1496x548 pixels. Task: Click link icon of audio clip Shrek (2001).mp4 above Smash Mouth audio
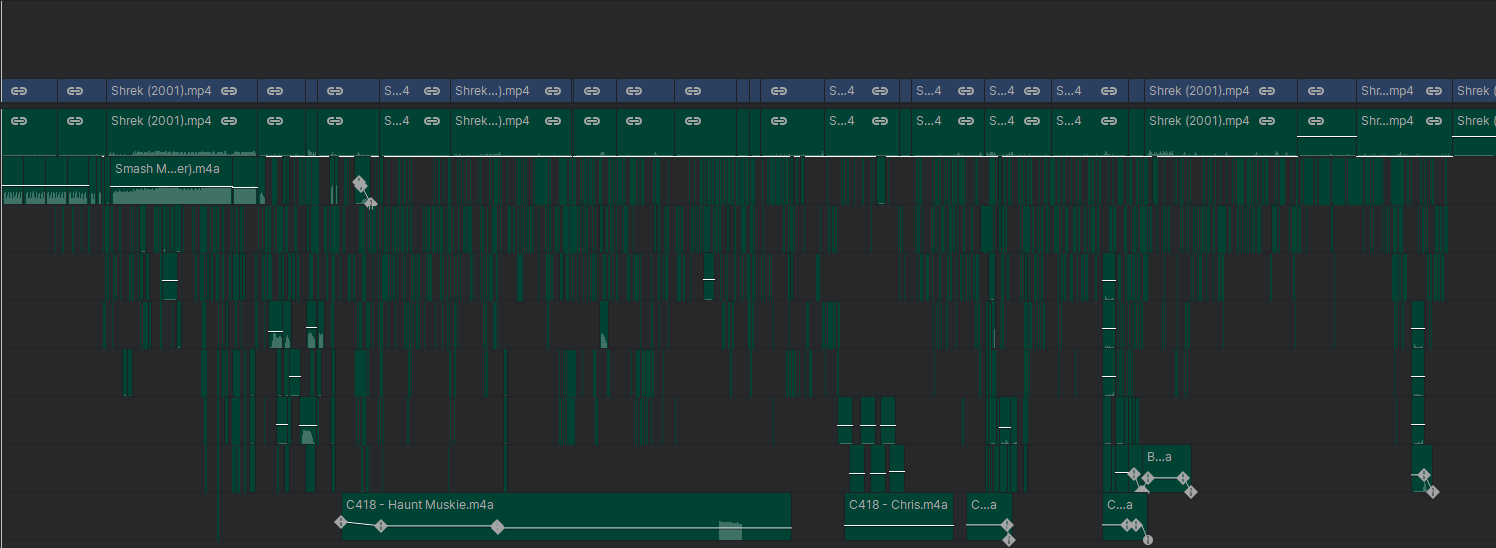pos(230,121)
